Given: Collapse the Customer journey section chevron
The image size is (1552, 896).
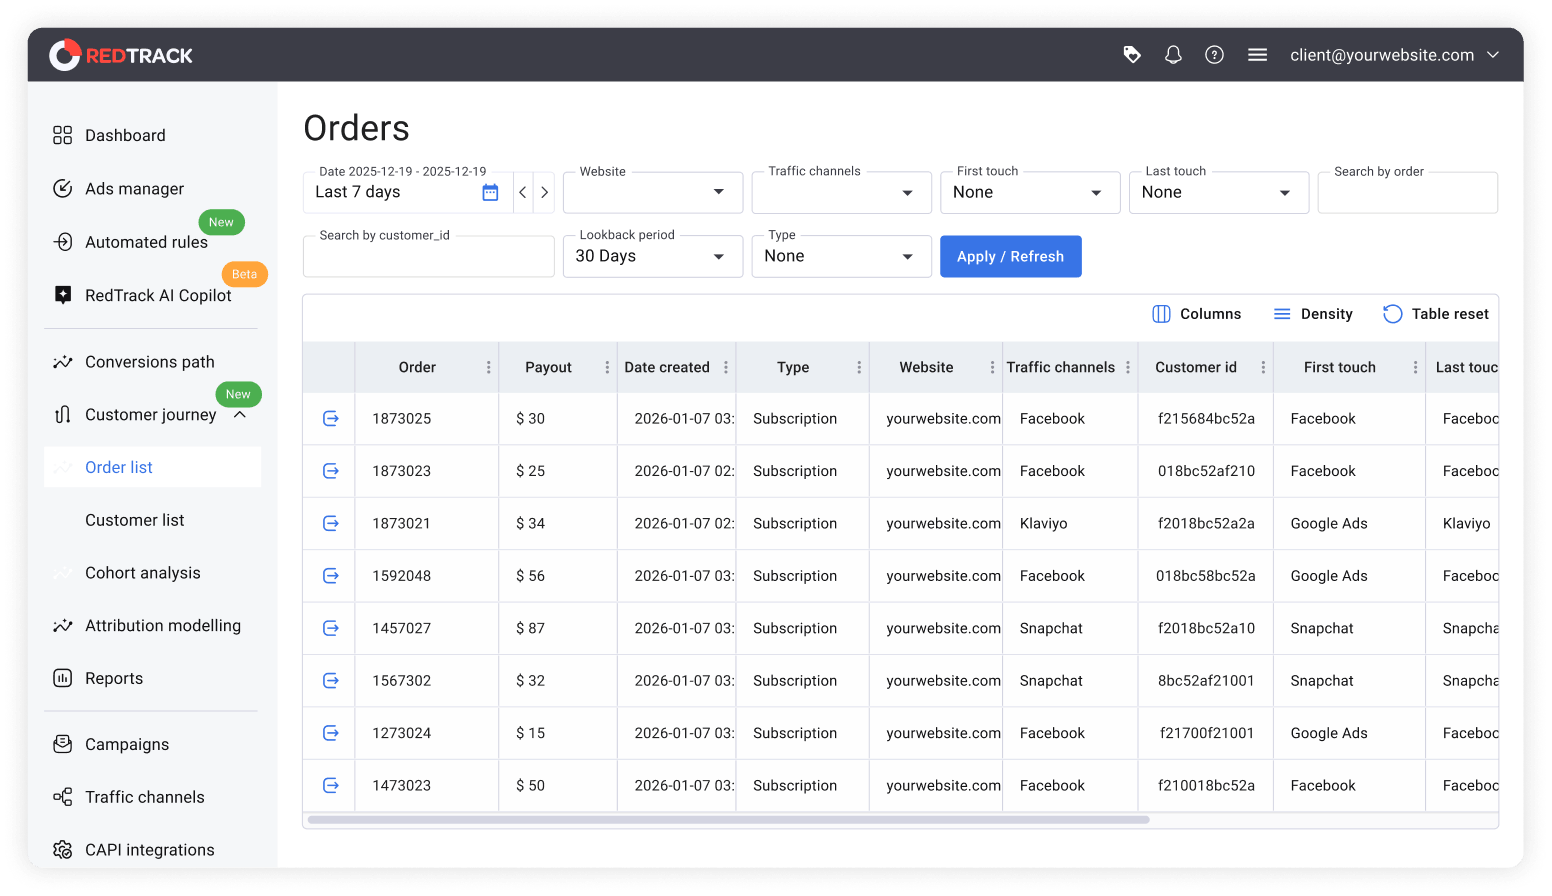Looking at the screenshot, I should (x=240, y=415).
